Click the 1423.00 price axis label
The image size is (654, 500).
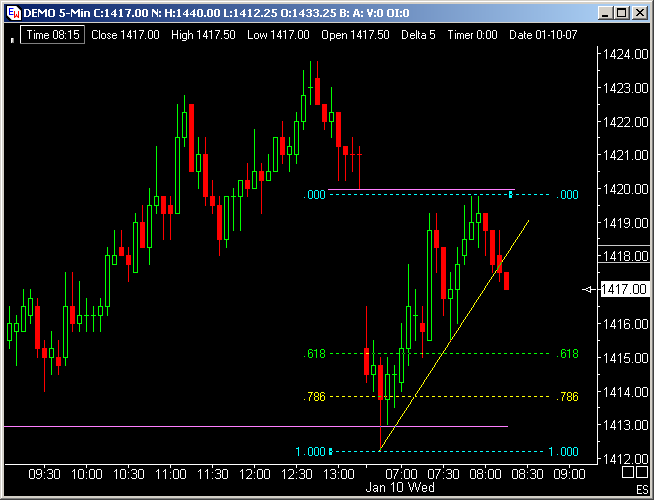click(626, 88)
